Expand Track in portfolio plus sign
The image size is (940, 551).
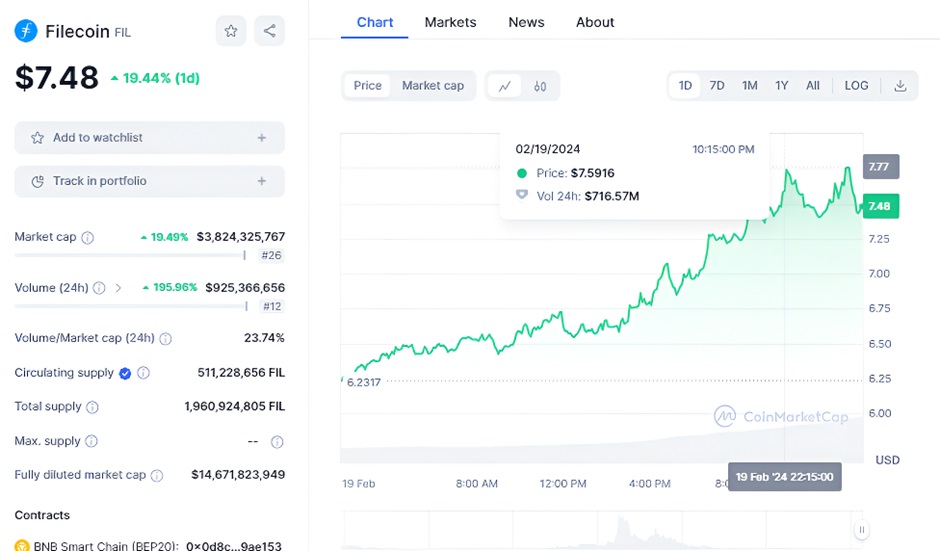(x=262, y=181)
